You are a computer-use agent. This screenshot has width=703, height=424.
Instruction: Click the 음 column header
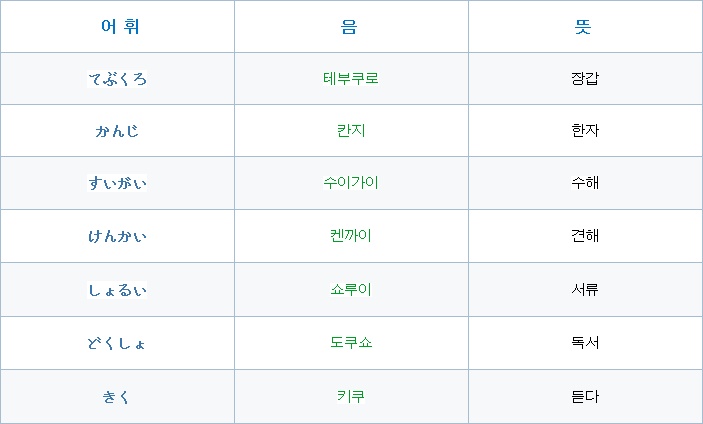349,26
